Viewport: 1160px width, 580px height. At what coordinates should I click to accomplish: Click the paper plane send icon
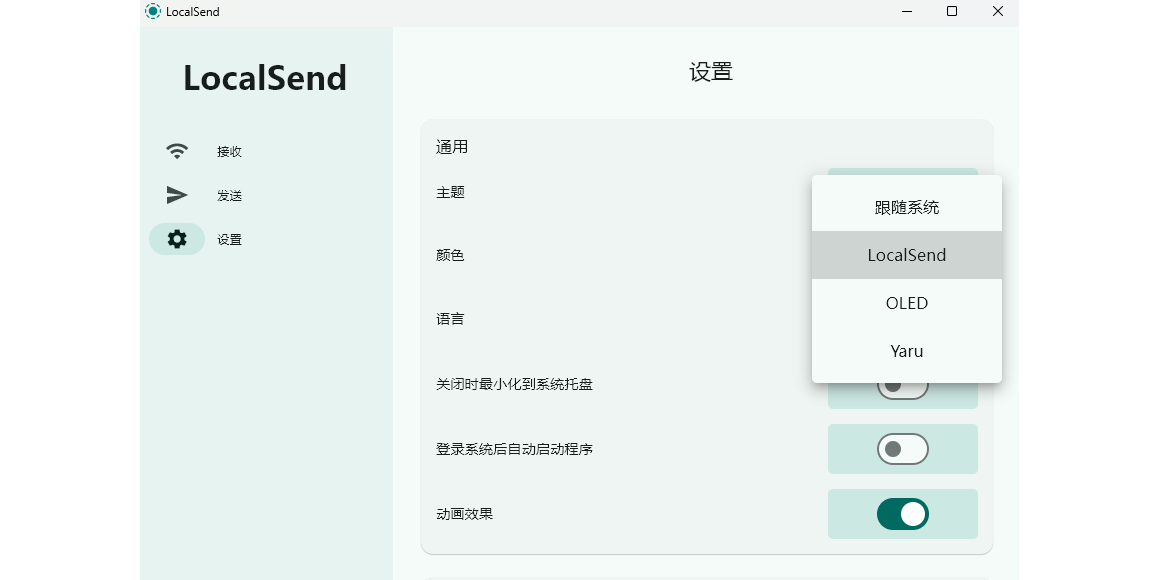click(177, 195)
